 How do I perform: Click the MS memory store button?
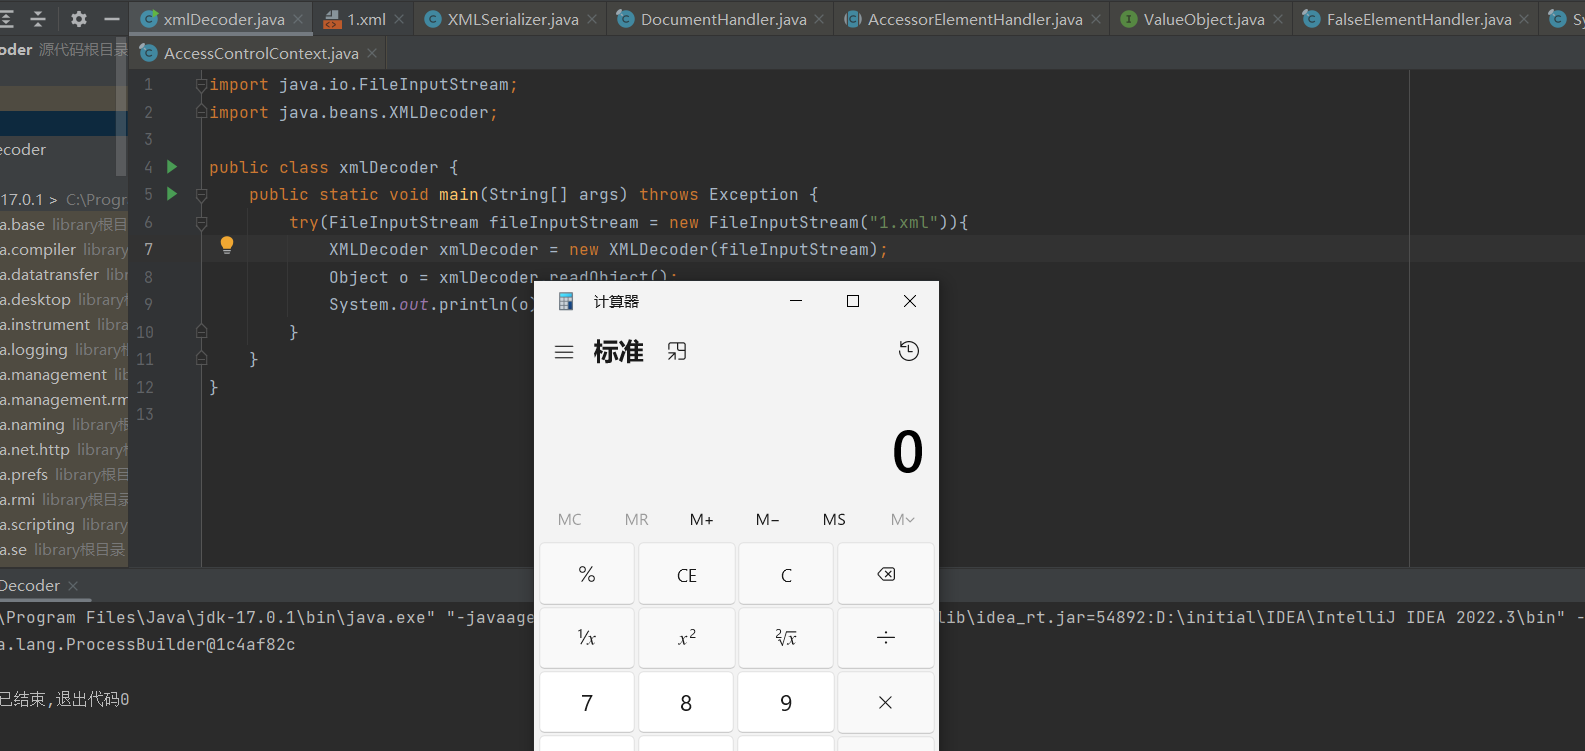834,519
